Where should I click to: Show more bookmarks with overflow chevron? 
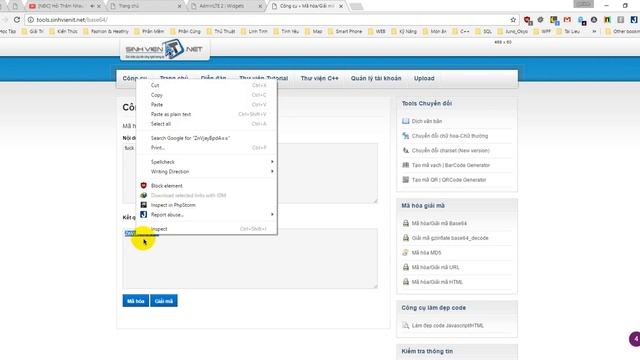click(594, 31)
